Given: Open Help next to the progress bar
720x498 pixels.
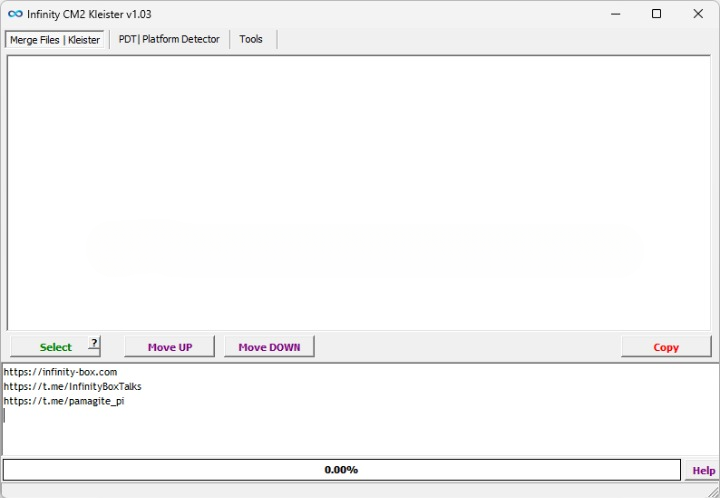Looking at the screenshot, I should 703,470.
